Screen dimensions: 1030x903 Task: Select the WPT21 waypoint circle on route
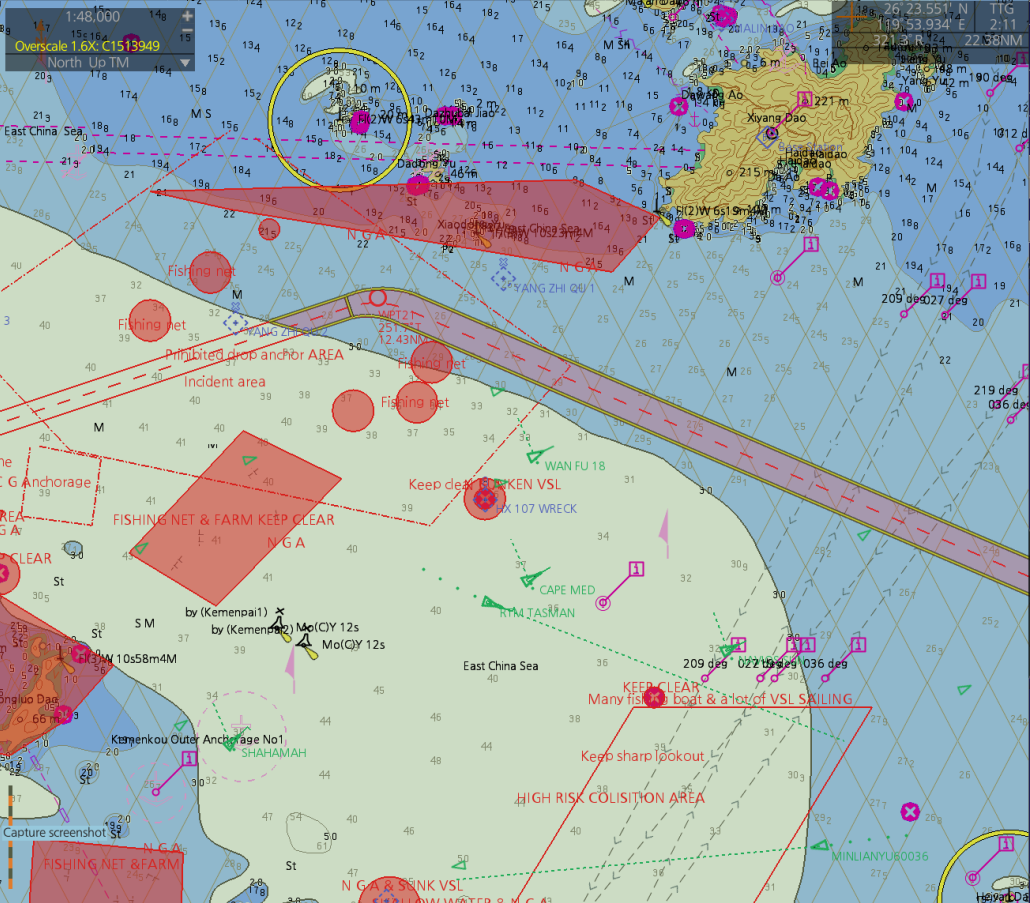(378, 297)
